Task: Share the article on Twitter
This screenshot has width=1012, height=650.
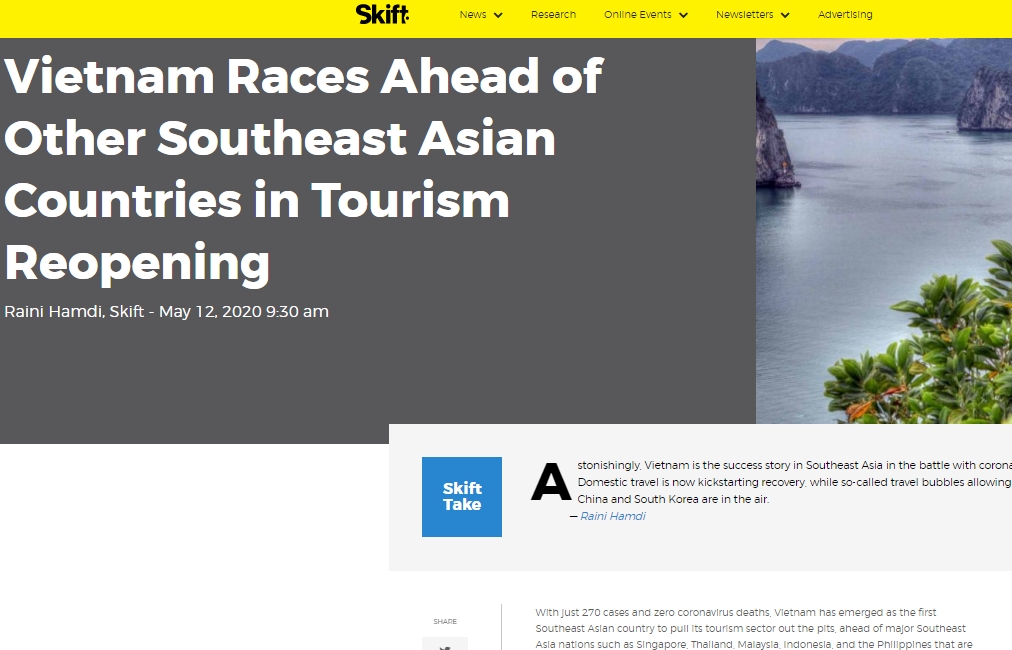Action: (x=445, y=645)
